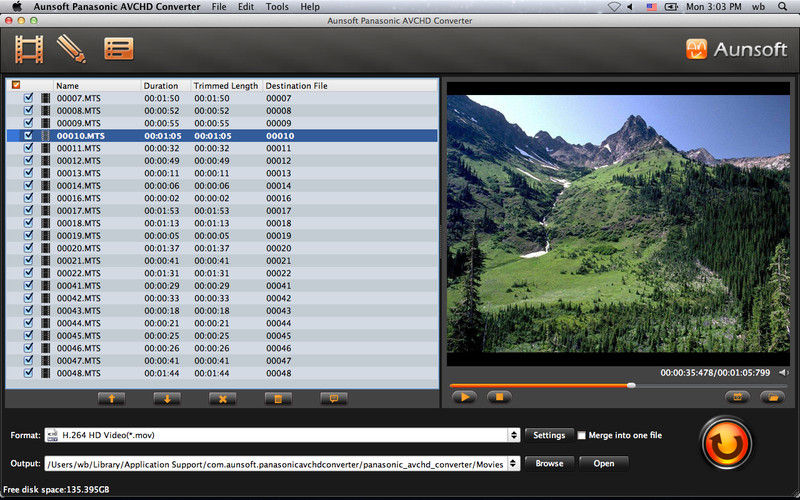Uncheck the 00021.MTS checkbox
Viewport: 800px width, 500px height.
29,260
